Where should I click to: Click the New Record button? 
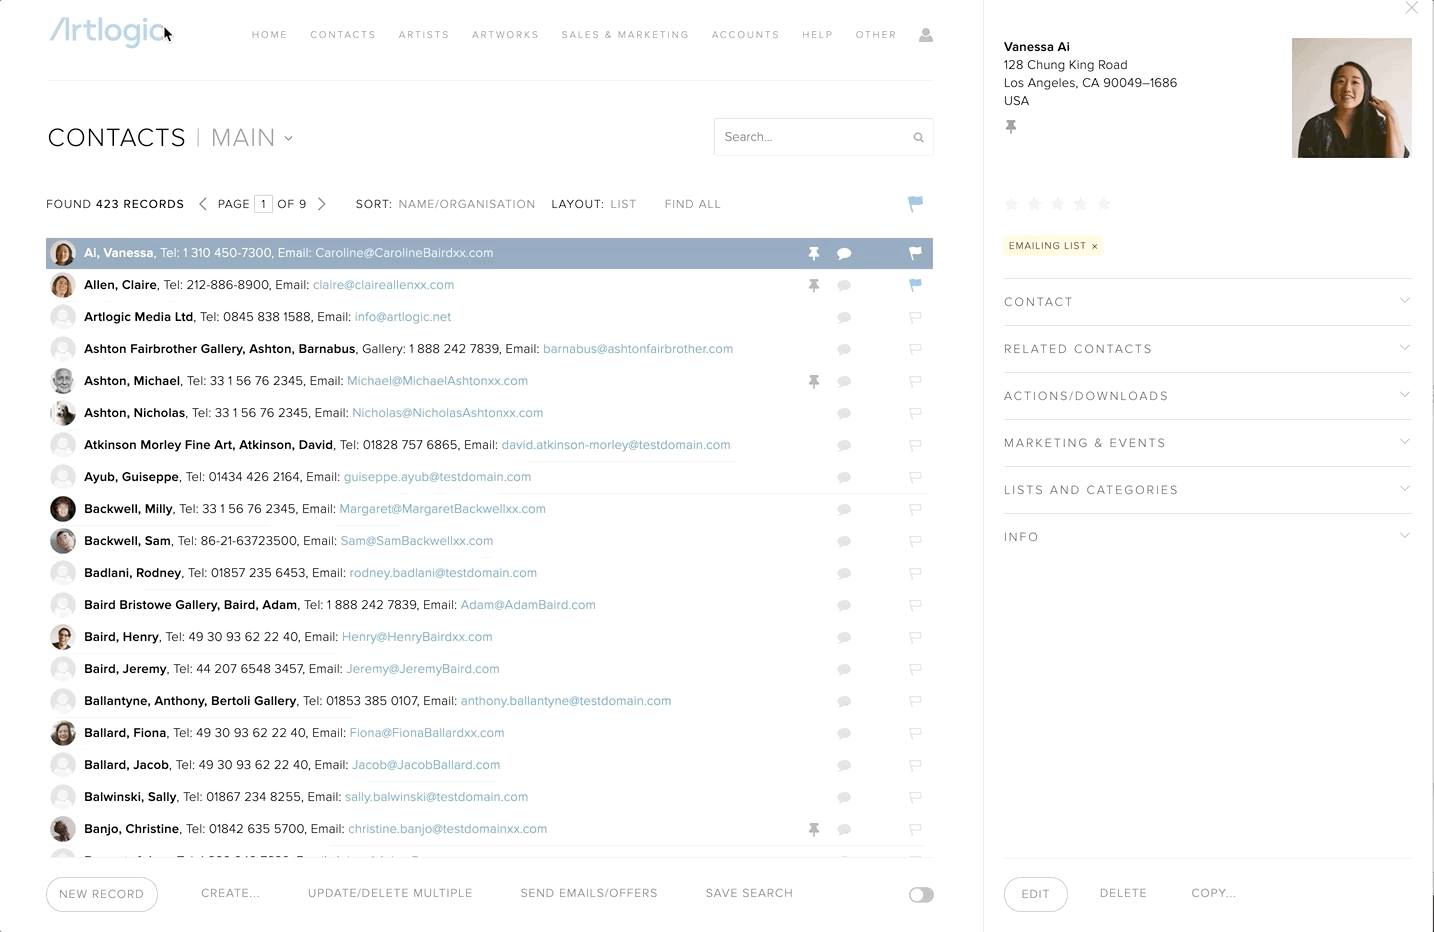[x=102, y=894]
